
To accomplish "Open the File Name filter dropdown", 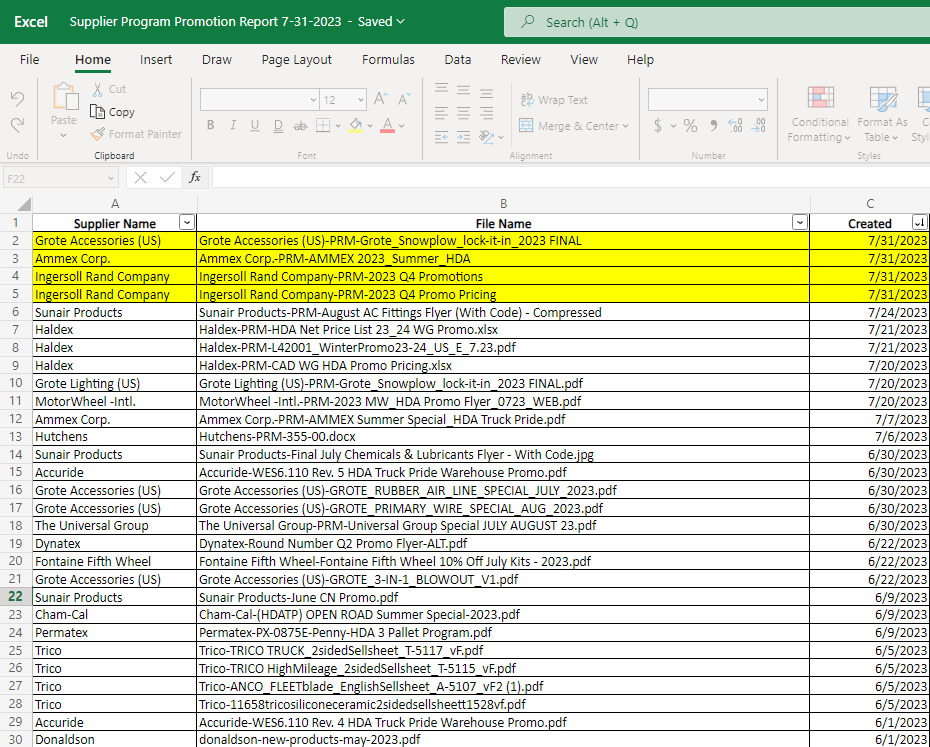I will [x=799, y=223].
